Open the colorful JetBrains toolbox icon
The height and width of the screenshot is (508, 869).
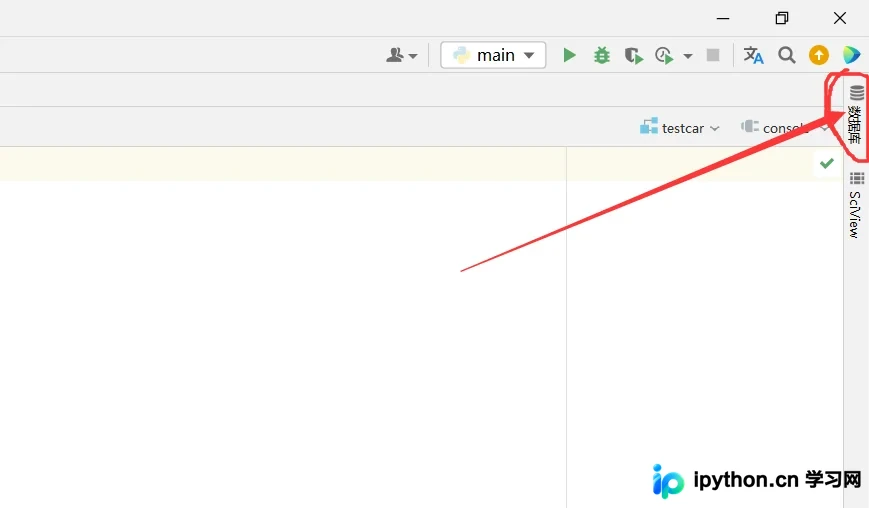click(851, 55)
